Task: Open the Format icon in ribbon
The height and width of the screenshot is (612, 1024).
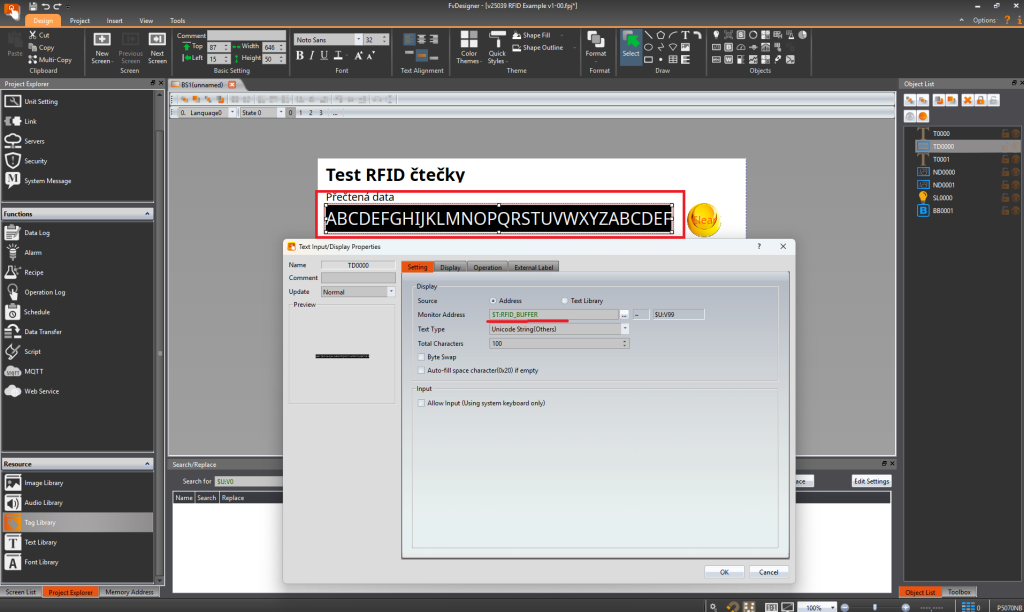Action: pos(597,42)
